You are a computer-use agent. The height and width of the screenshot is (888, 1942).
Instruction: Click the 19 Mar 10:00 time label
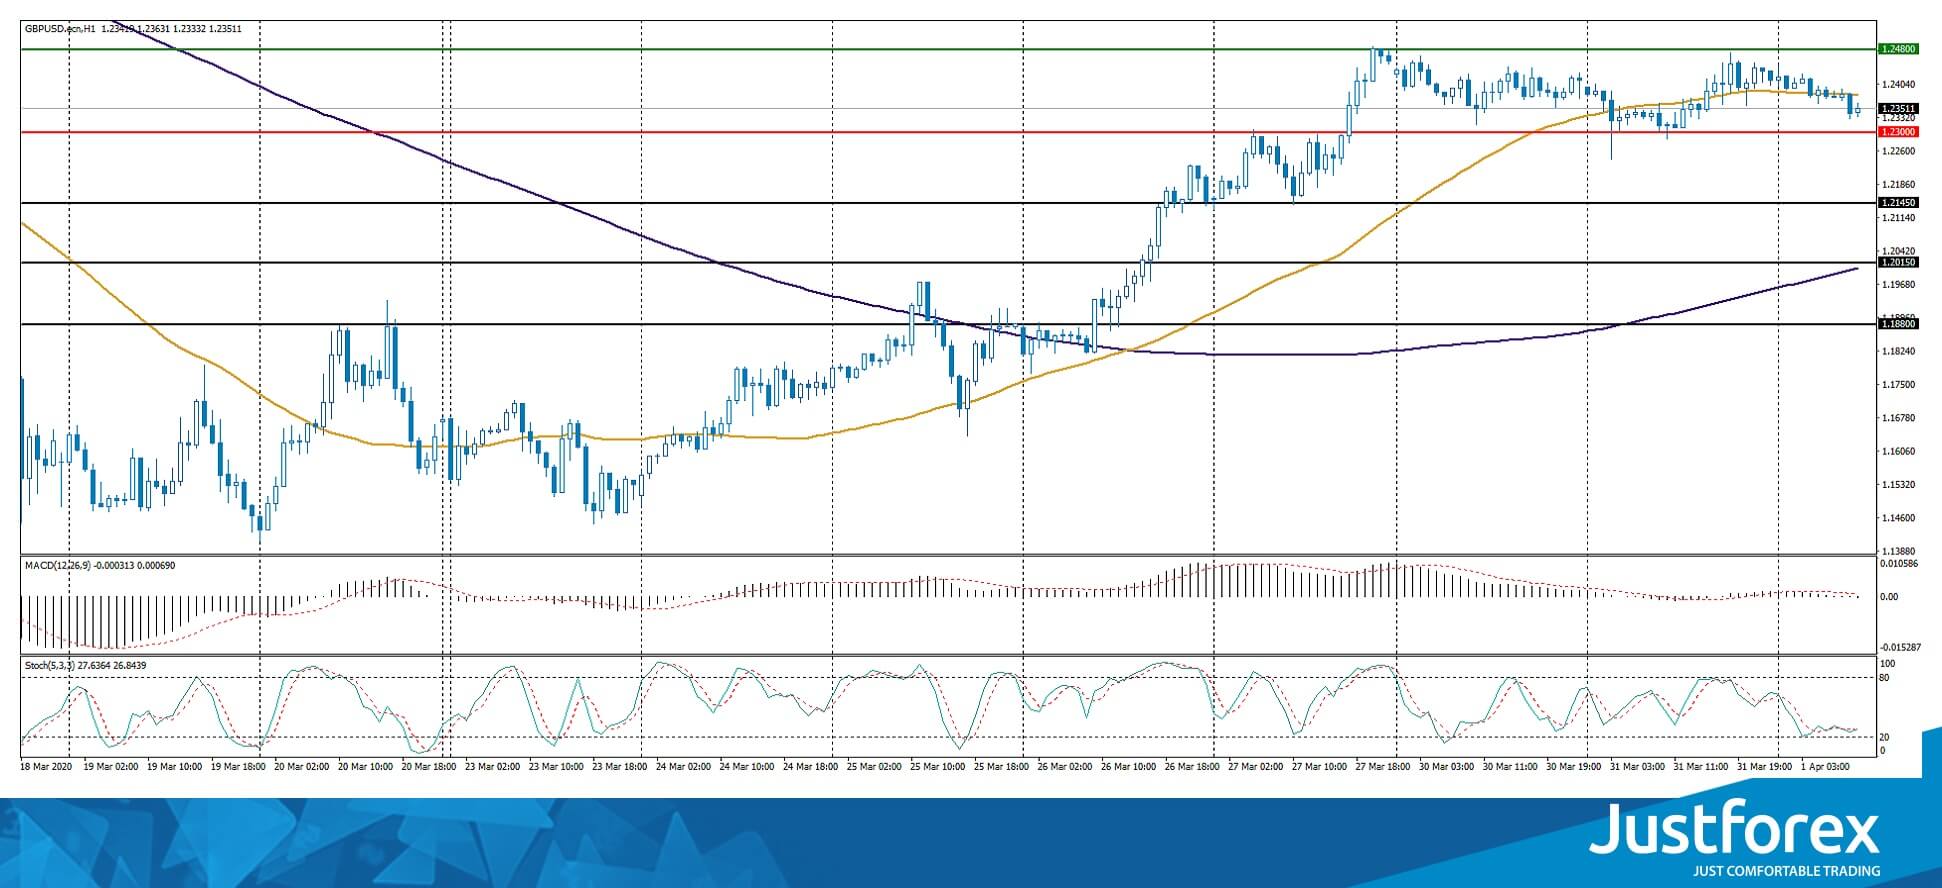(175, 767)
